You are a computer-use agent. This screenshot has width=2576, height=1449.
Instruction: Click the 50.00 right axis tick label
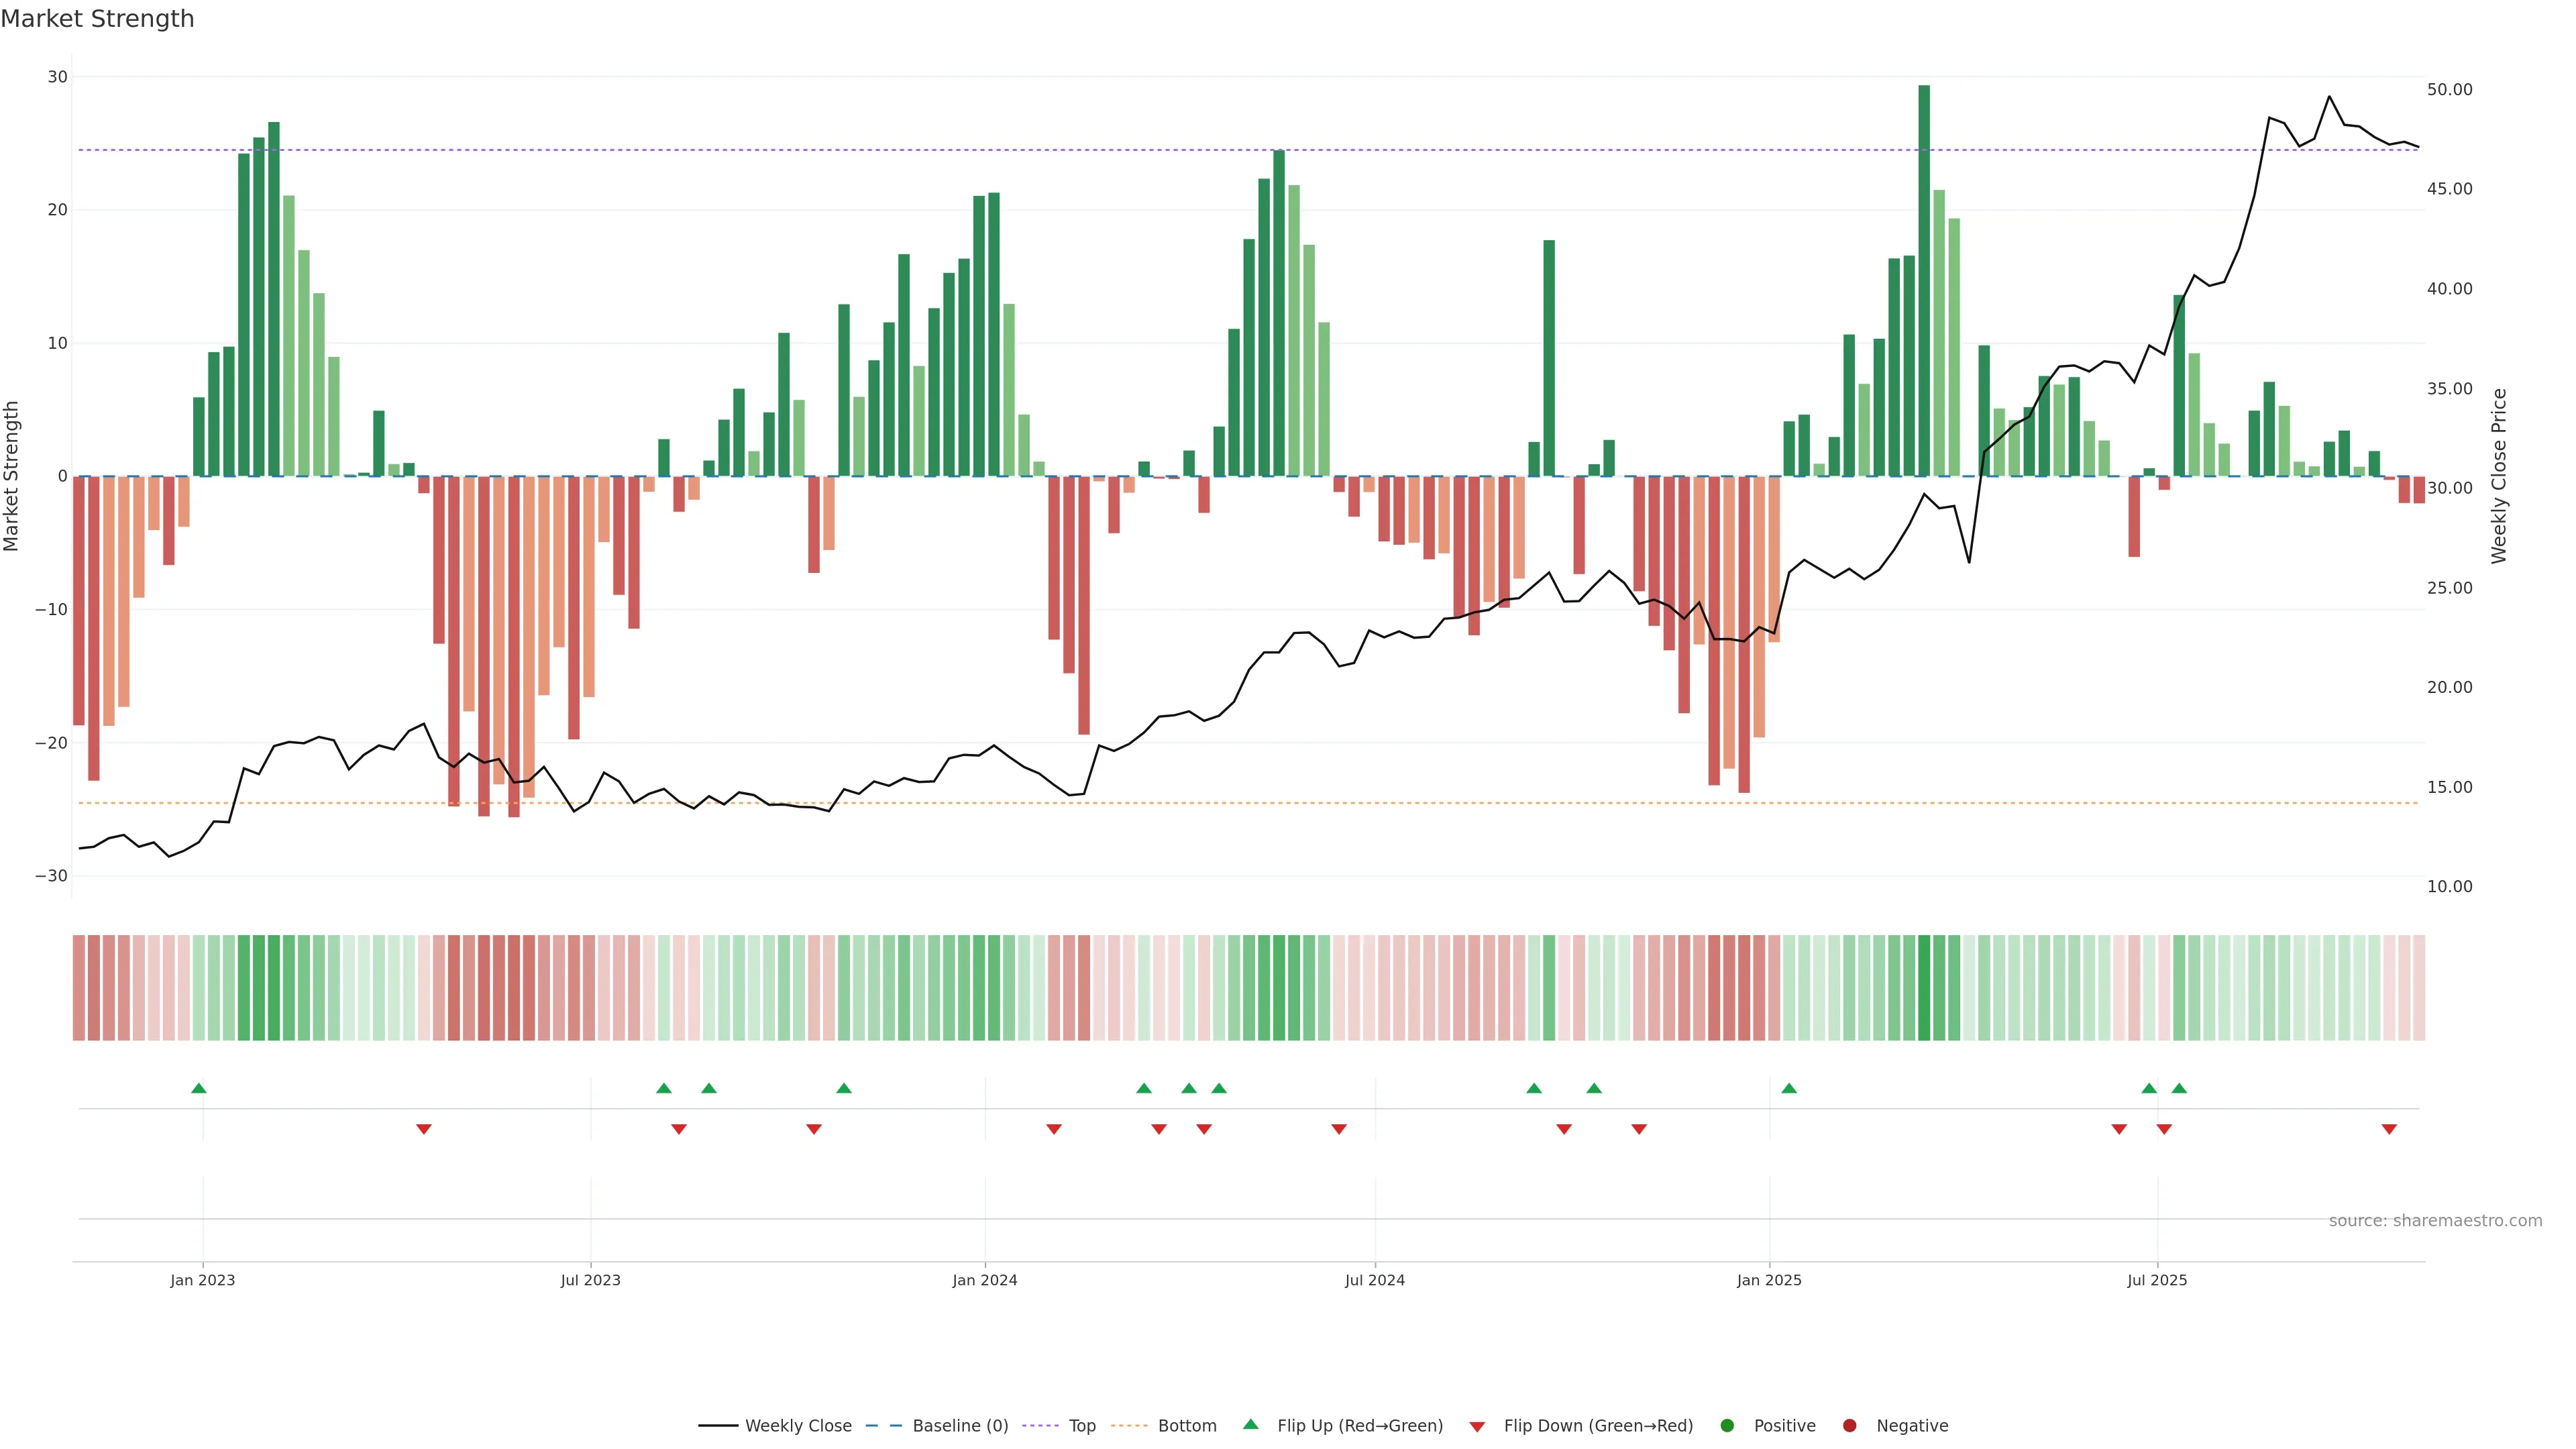coord(2449,90)
